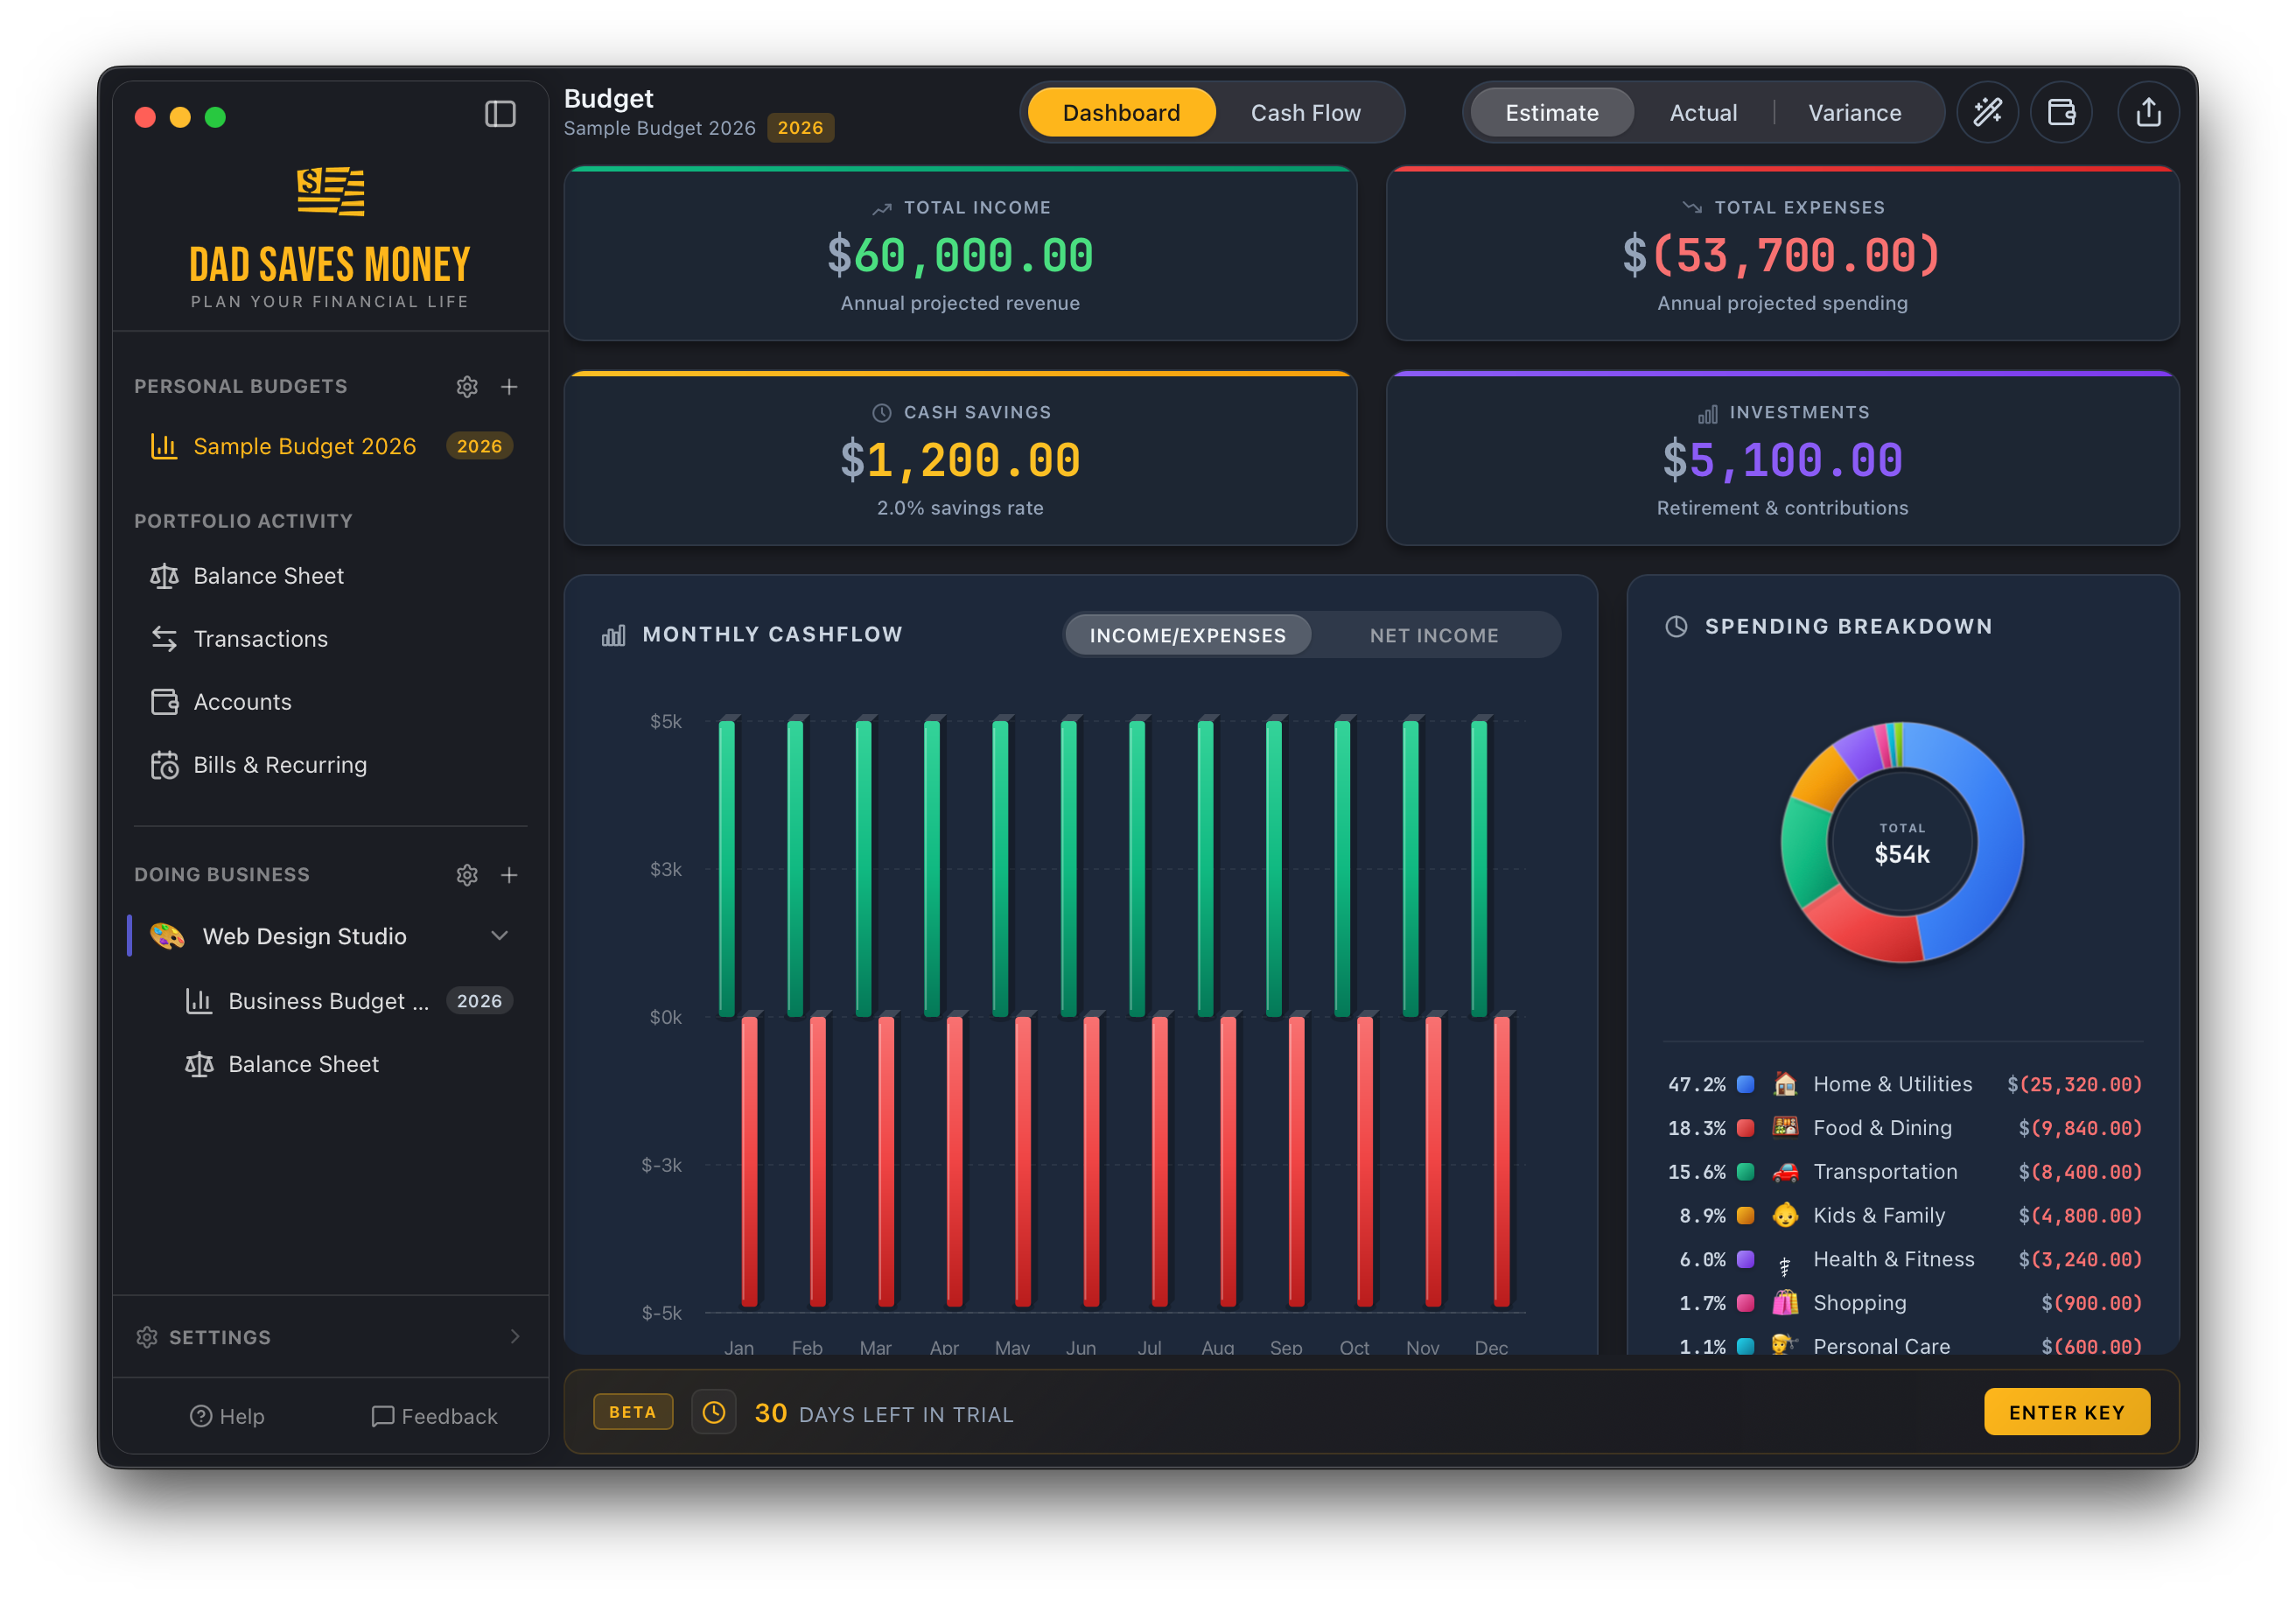Open the Transactions section in the sidebar
Screen dimensions: 2296x1598
coord(259,638)
